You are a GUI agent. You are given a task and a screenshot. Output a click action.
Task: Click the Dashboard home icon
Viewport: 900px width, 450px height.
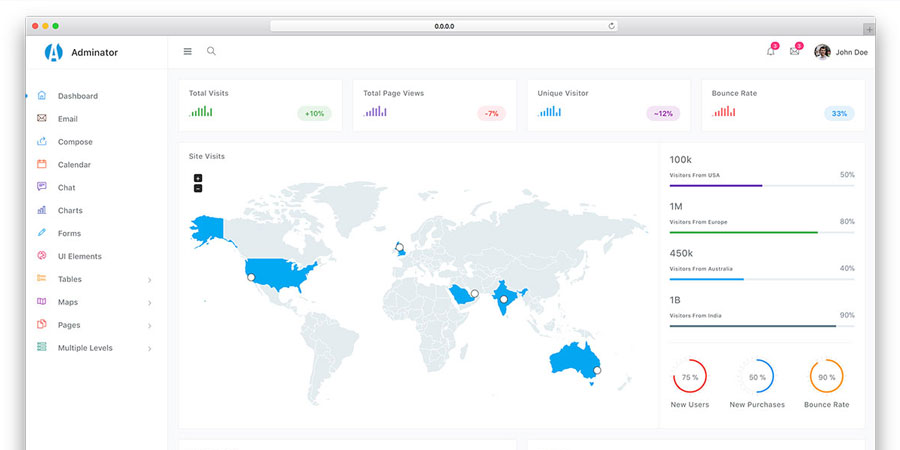point(41,95)
